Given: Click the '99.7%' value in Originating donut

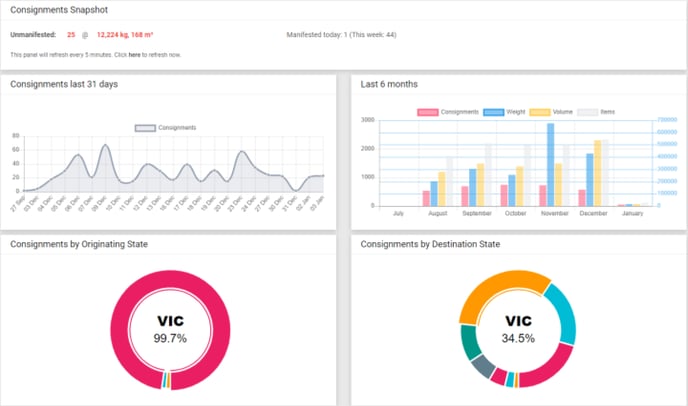Looking at the screenshot, I should (x=170, y=338).
